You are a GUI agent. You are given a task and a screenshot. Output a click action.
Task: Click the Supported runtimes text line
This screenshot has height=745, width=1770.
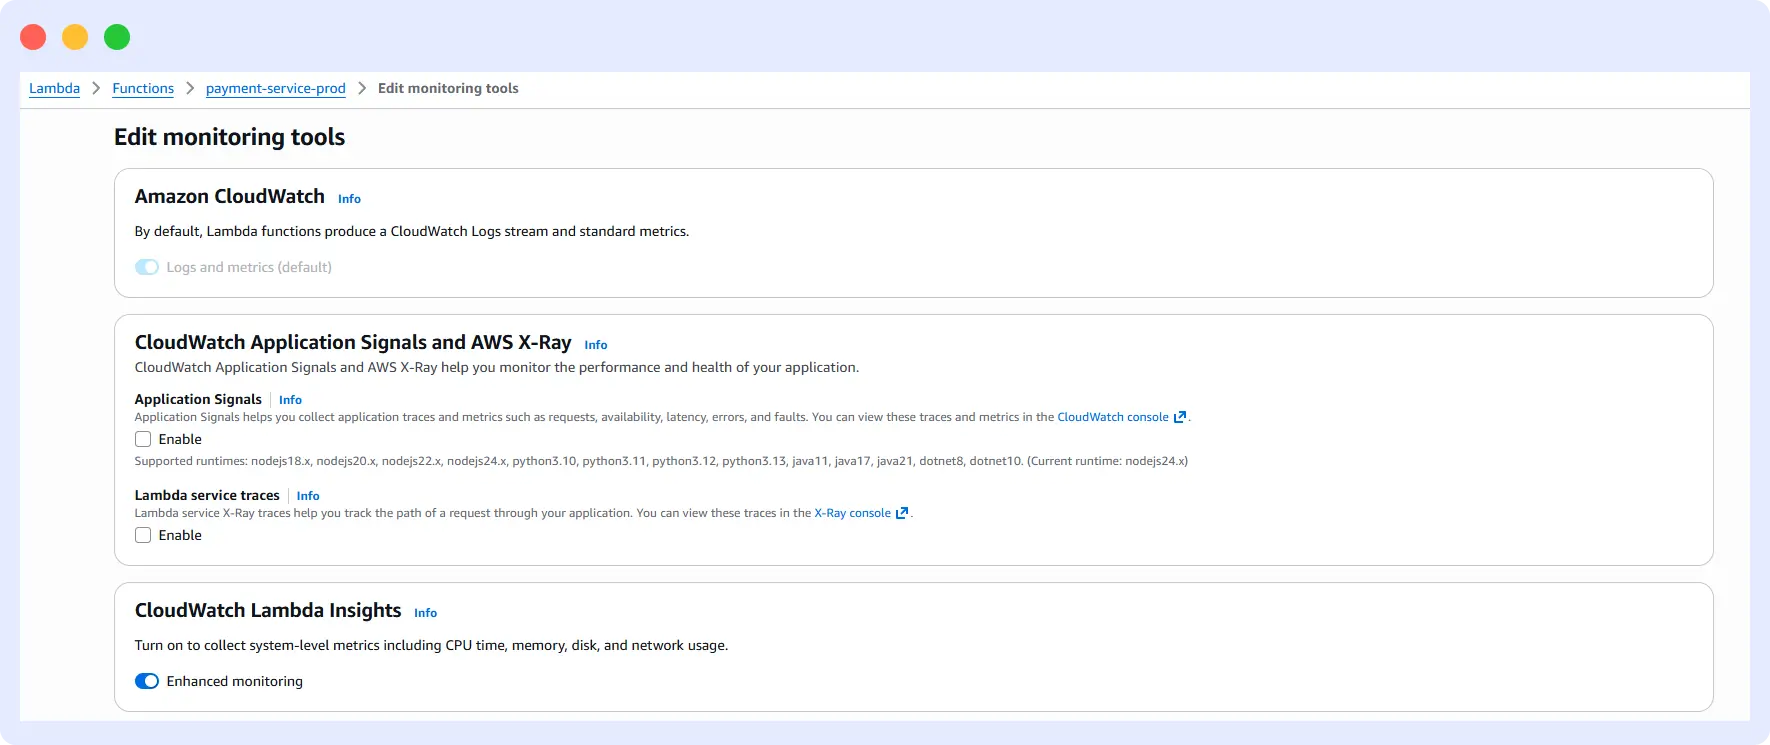[x=661, y=461]
